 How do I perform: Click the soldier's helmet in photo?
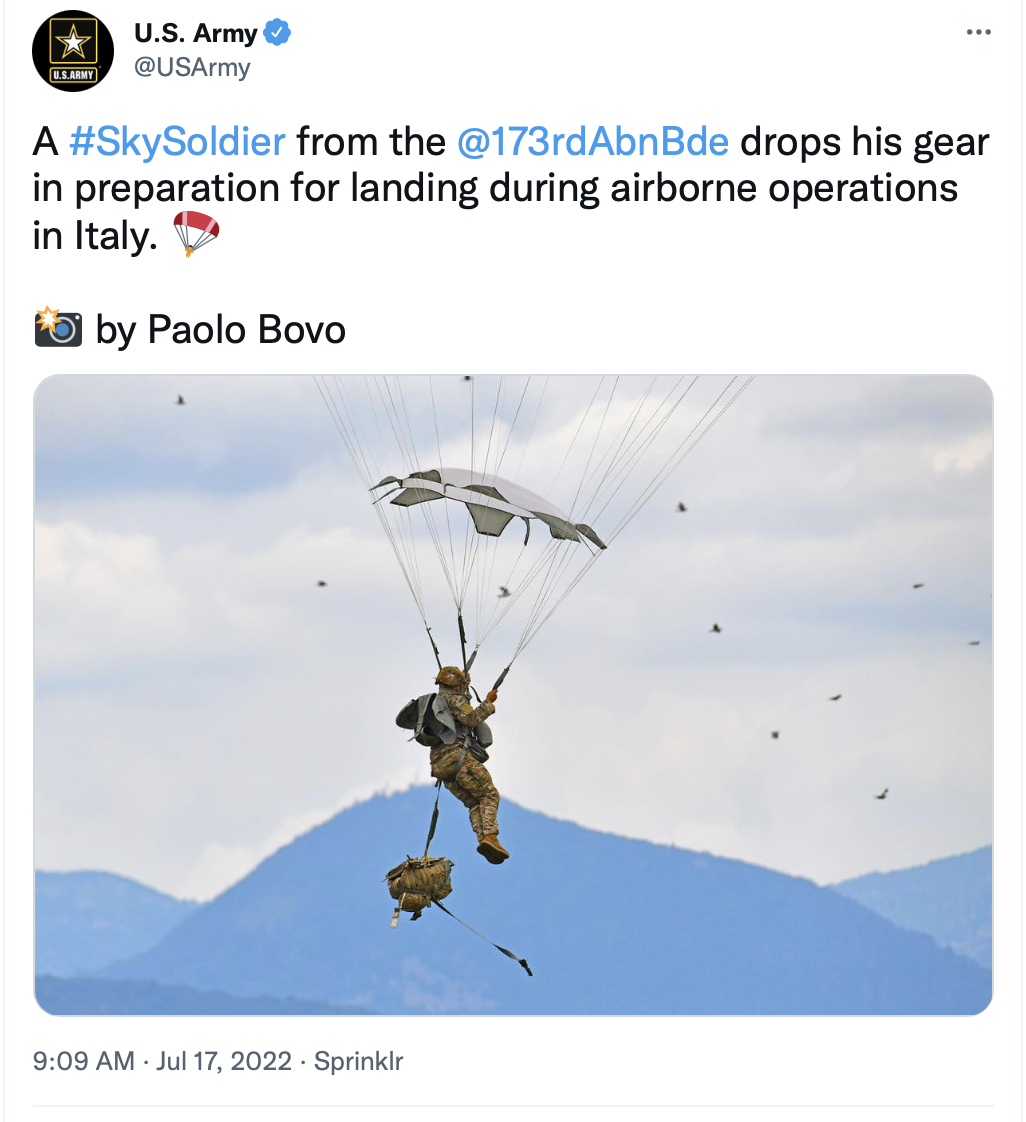click(450, 676)
